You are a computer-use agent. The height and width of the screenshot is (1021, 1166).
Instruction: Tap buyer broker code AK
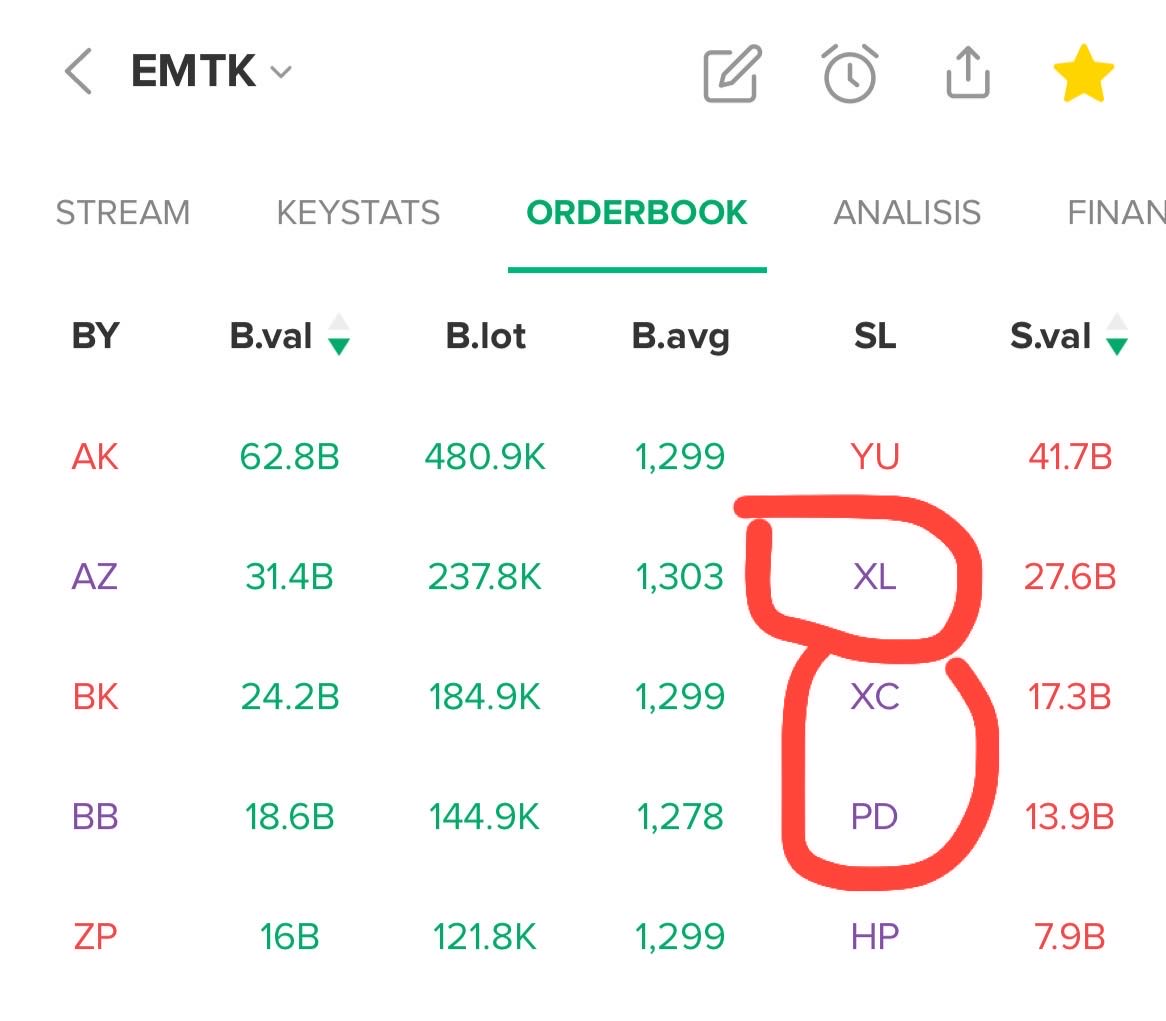coord(95,457)
